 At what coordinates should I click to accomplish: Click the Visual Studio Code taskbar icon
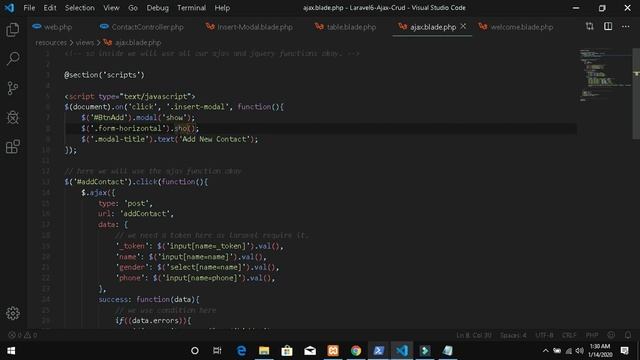[402, 351]
